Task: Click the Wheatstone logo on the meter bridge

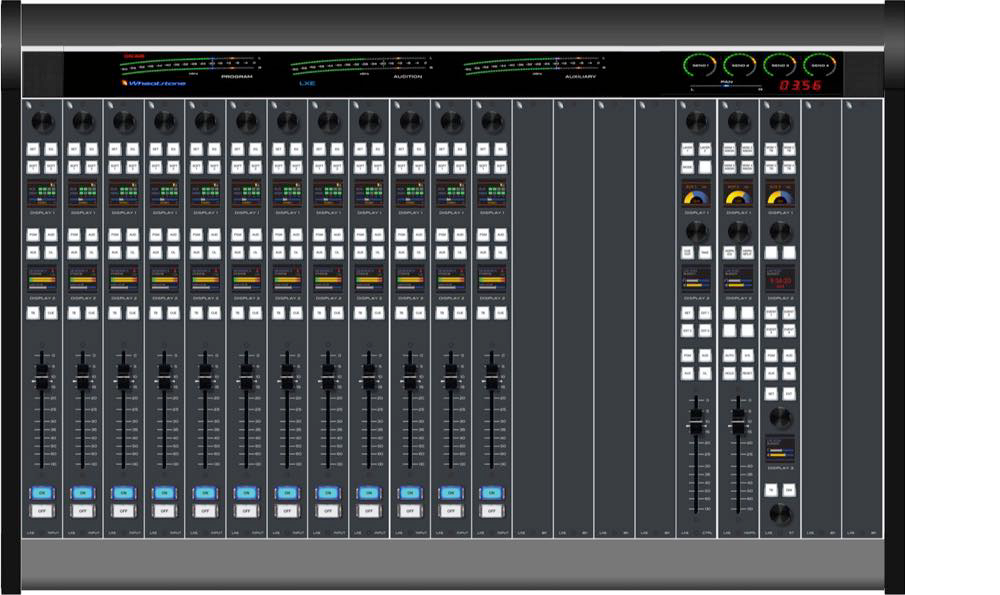Action: tap(154, 83)
